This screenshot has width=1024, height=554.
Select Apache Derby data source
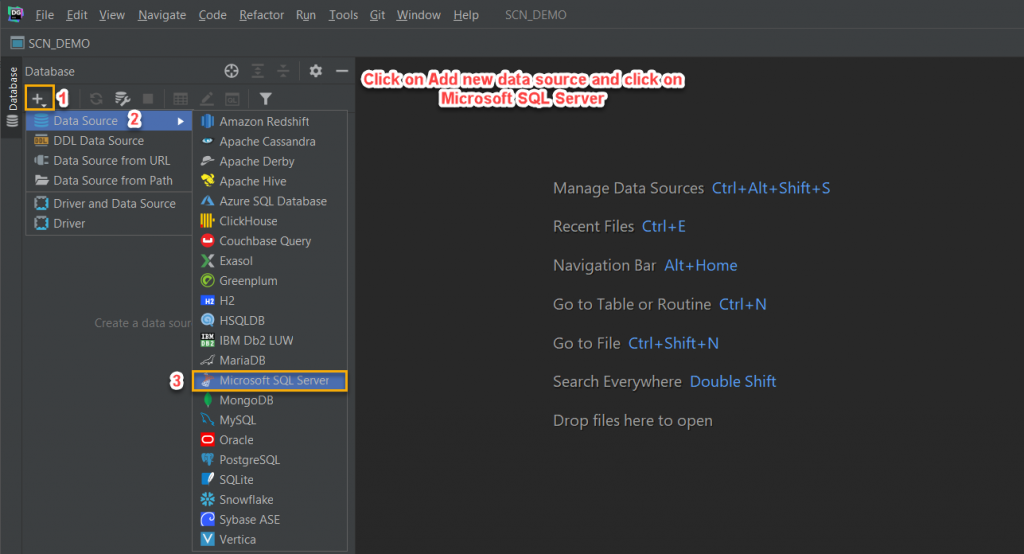[270, 161]
